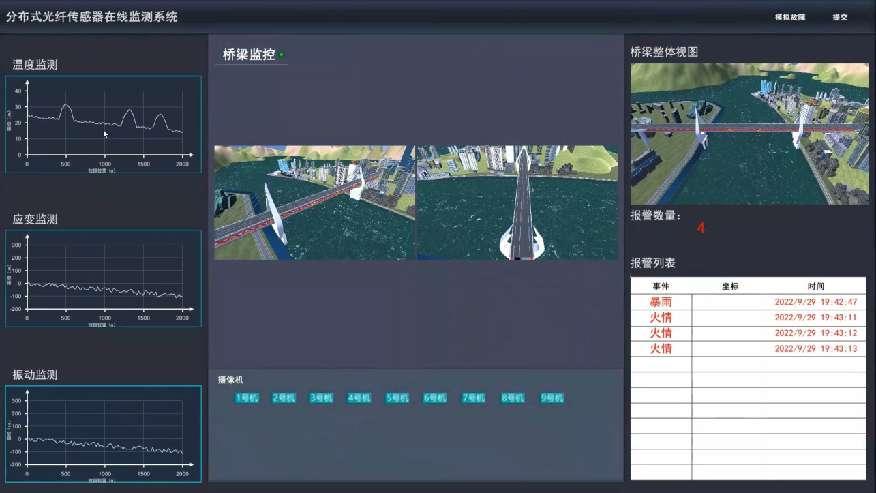This screenshot has width=876, height=493.
Task: Click the right bridge deck camera view
Action: [515, 203]
